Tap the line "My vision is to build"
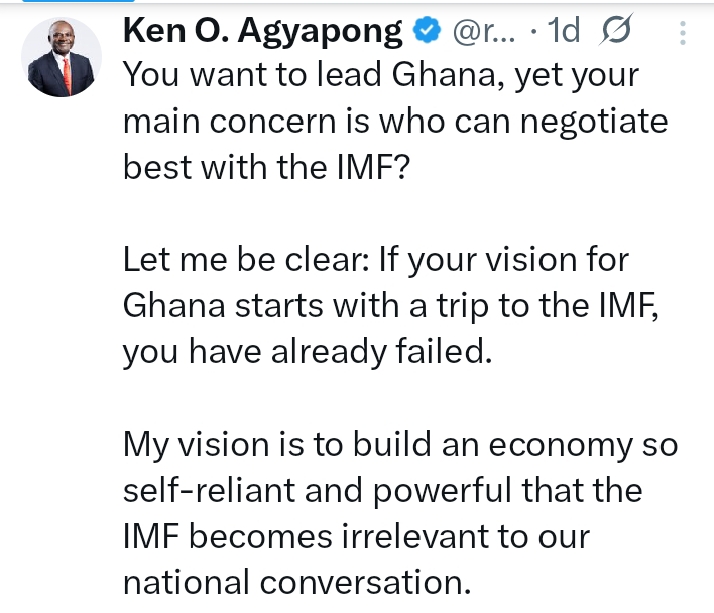714x613 pixels. (x=400, y=445)
